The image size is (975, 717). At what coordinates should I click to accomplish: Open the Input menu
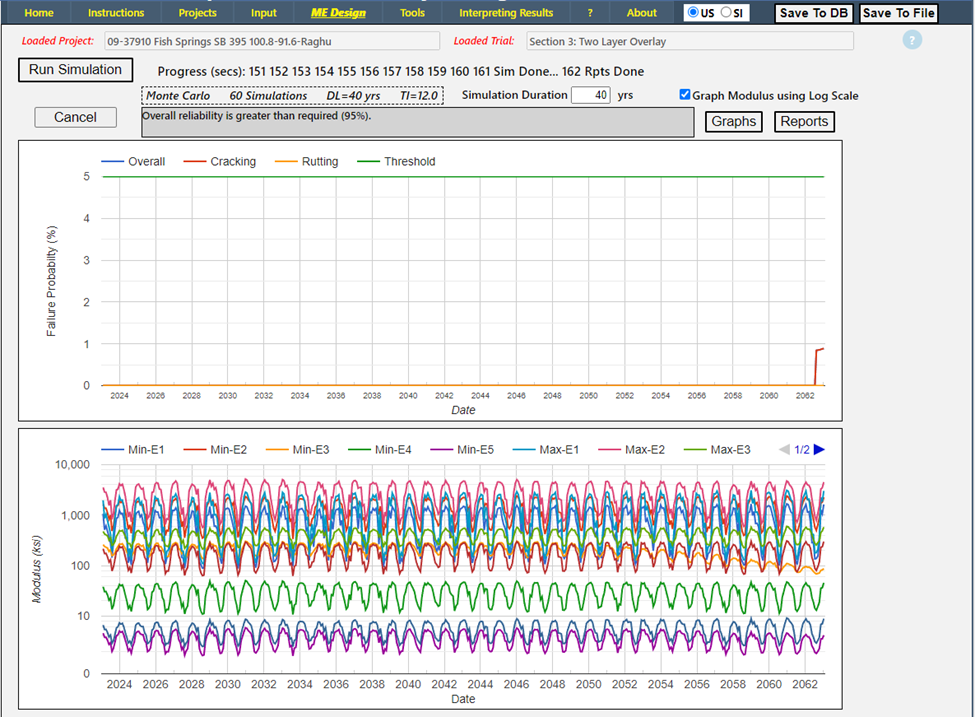(264, 13)
